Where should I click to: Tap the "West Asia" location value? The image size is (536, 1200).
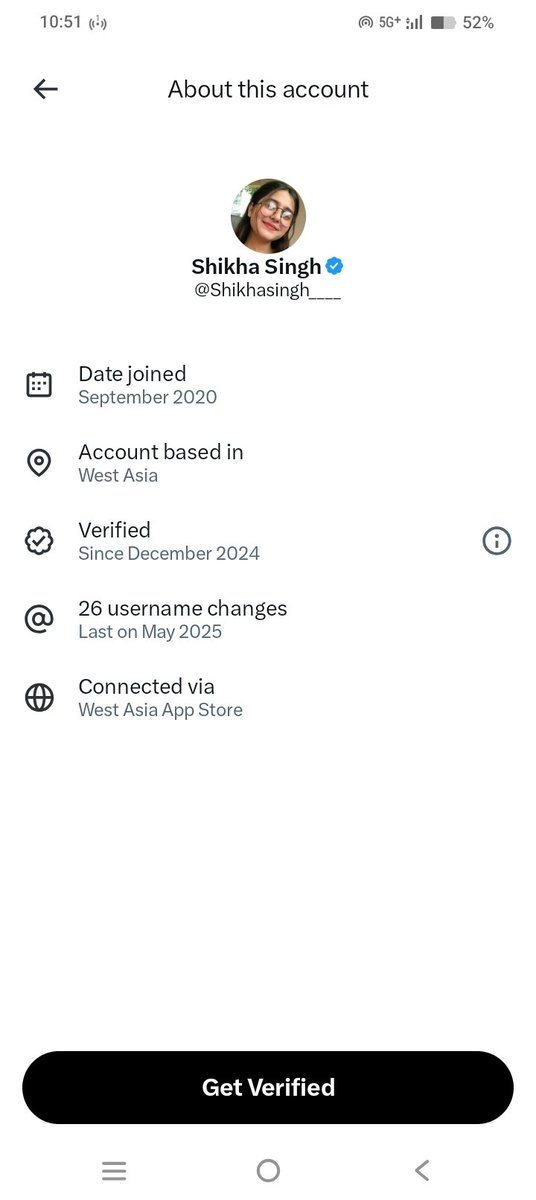click(x=118, y=475)
